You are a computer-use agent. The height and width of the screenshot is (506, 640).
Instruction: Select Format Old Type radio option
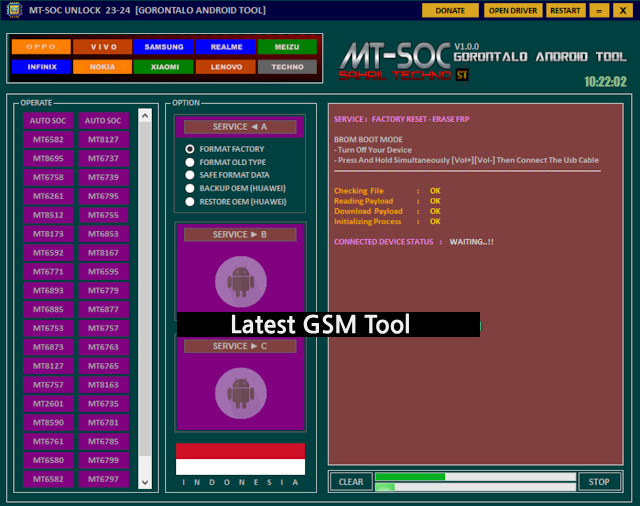[190, 162]
